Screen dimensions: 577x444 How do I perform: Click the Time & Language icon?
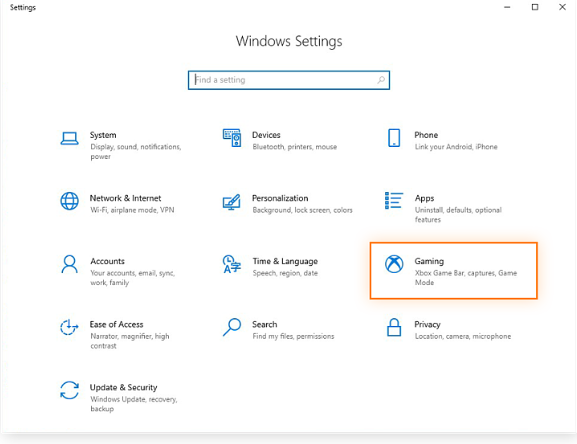(x=232, y=264)
